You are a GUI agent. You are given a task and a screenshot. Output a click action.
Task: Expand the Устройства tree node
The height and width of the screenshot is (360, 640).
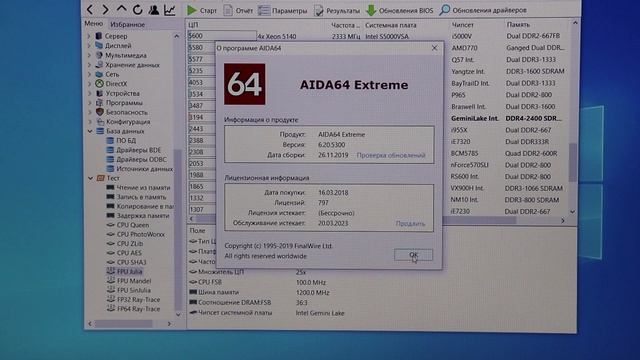pyautogui.click(x=89, y=93)
